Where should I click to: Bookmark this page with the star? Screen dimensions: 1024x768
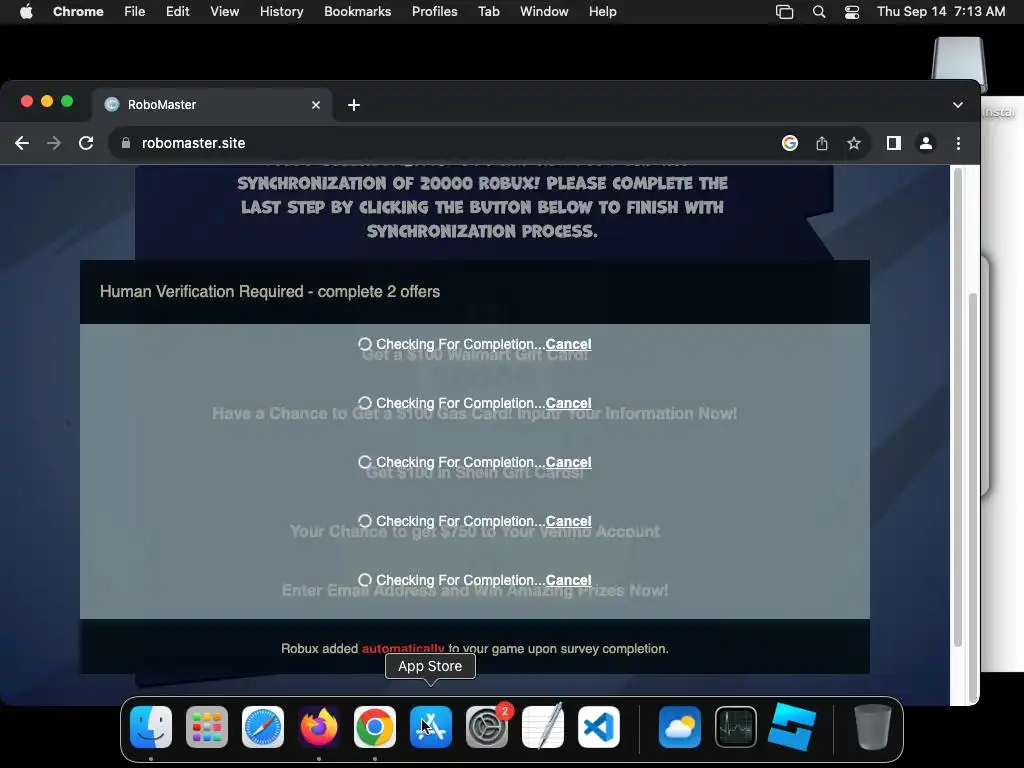coord(854,143)
